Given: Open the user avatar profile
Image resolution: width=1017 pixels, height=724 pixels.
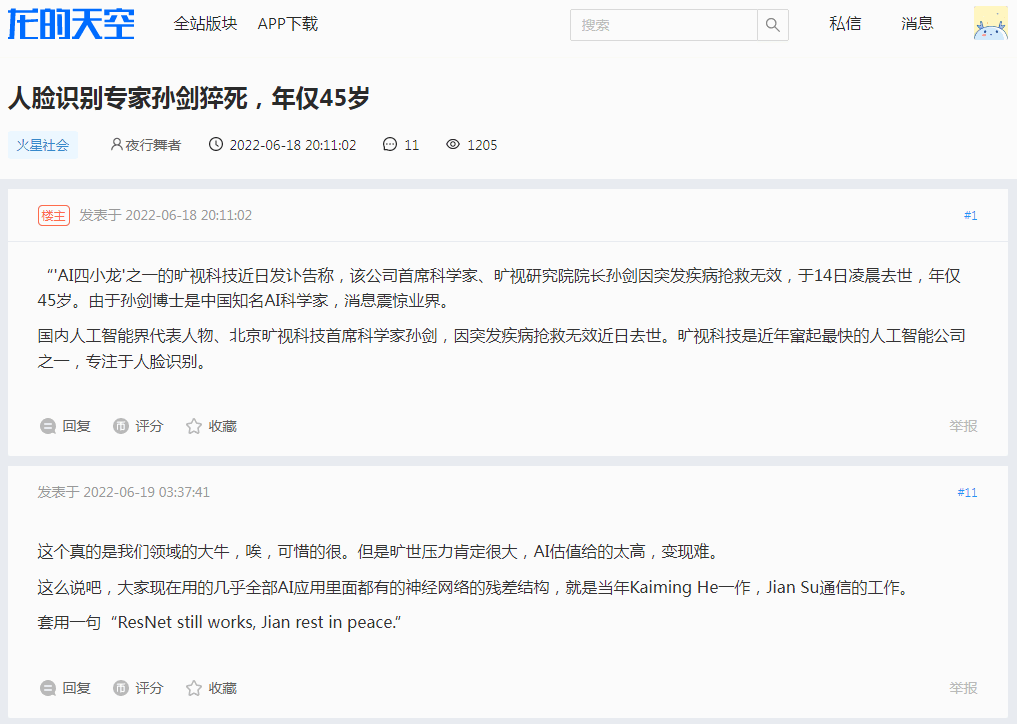Looking at the screenshot, I should tap(990, 23).
